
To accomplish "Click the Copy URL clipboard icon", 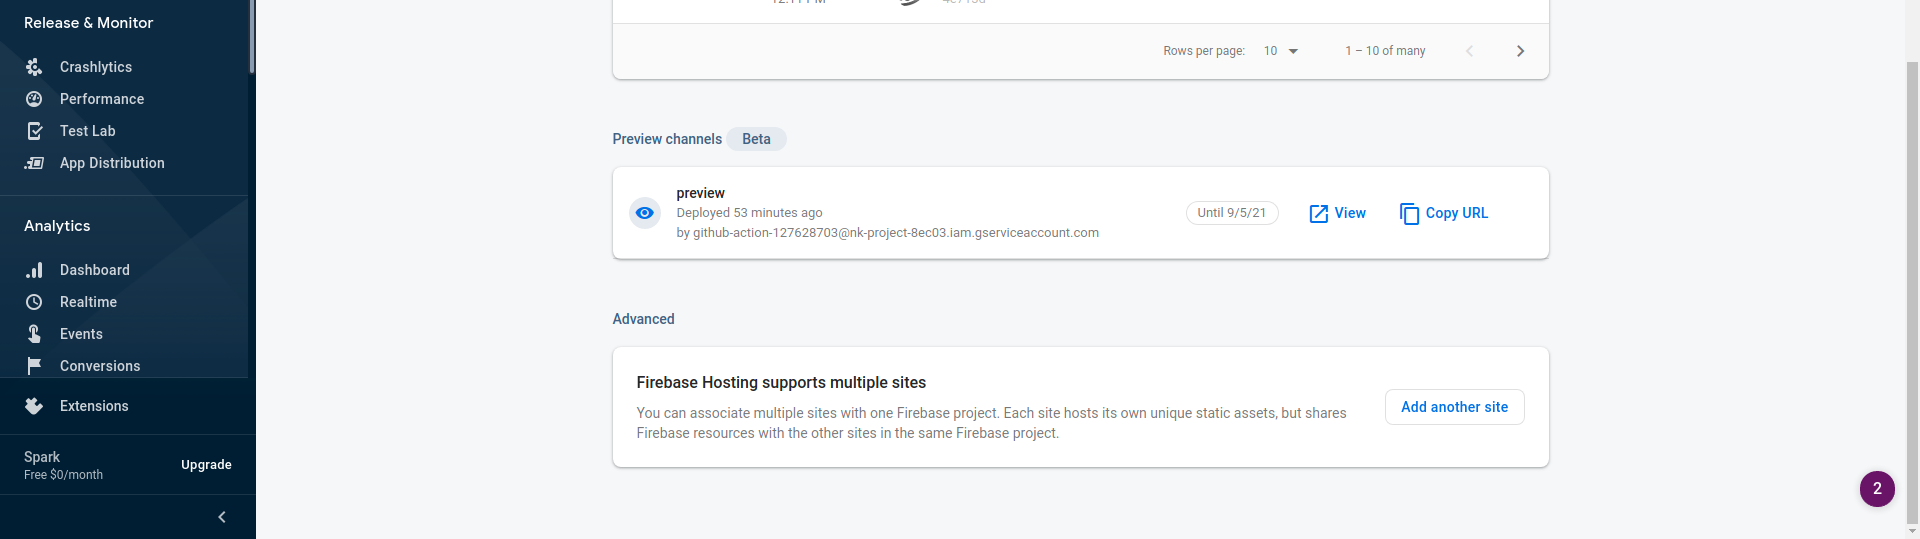I will [x=1409, y=214].
